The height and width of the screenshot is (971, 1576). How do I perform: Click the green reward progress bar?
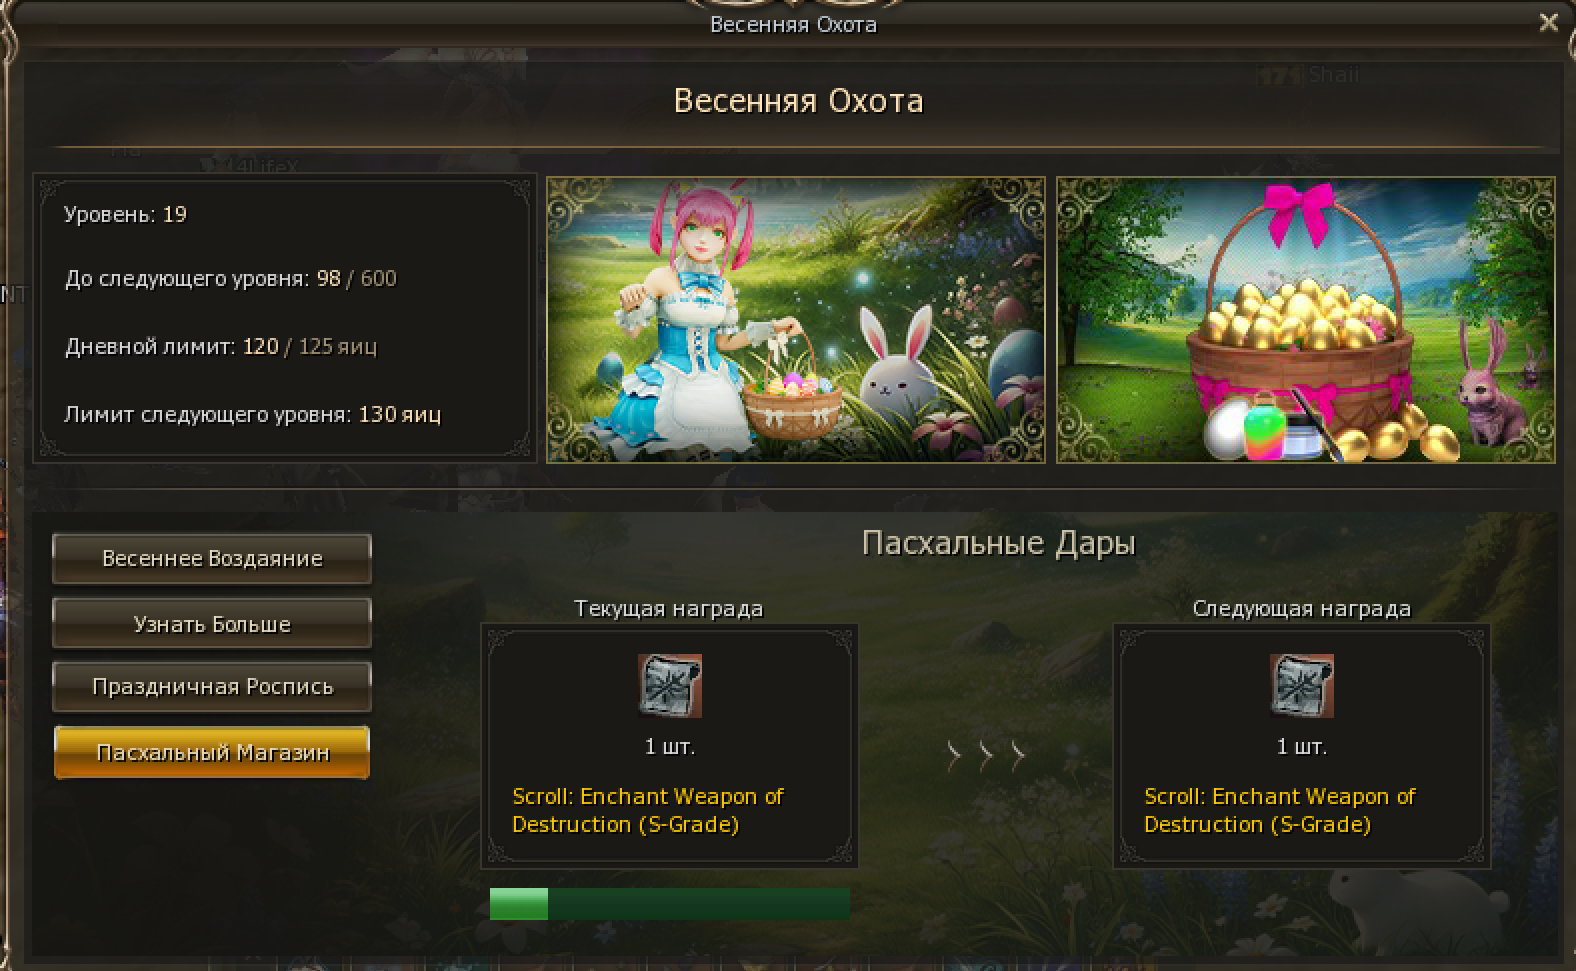coord(670,904)
